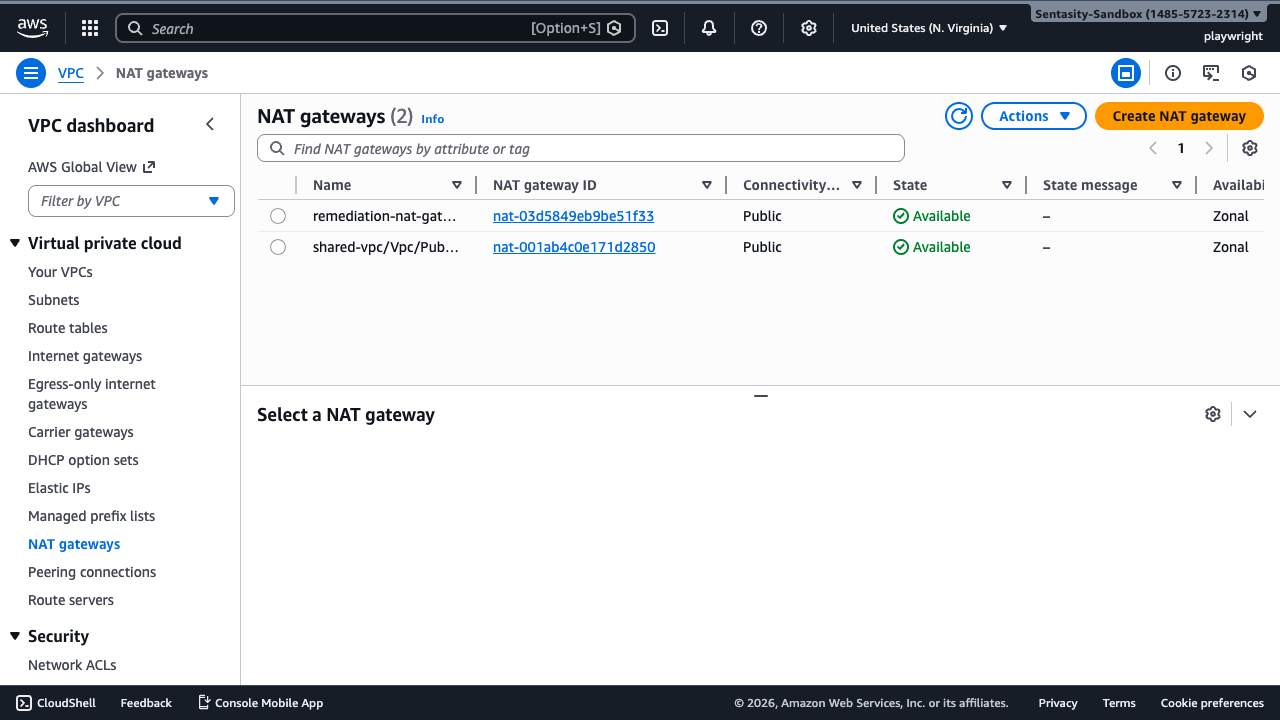The image size is (1280, 720).
Task: Open NAT gateway nat-03d5849eb9be51f33 details
Action: click(x=573, y=215)
